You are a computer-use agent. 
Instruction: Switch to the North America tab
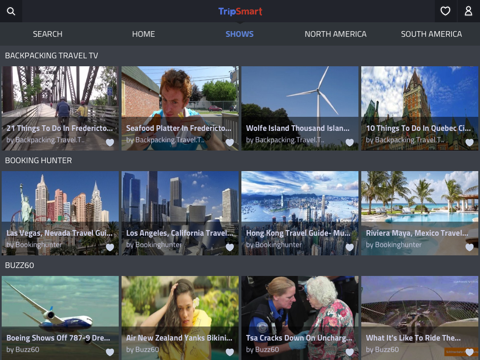pos(335,34)
